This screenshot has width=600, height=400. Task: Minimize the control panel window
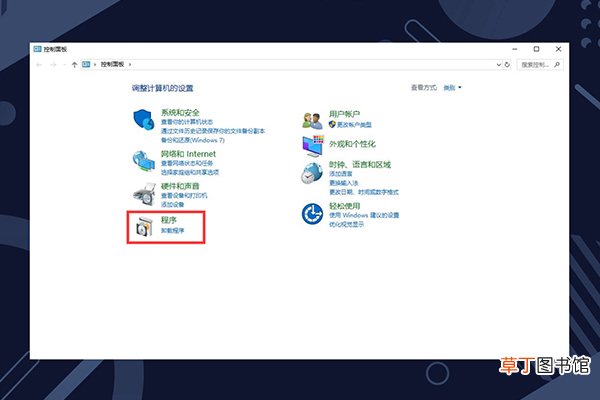[515, 49]
